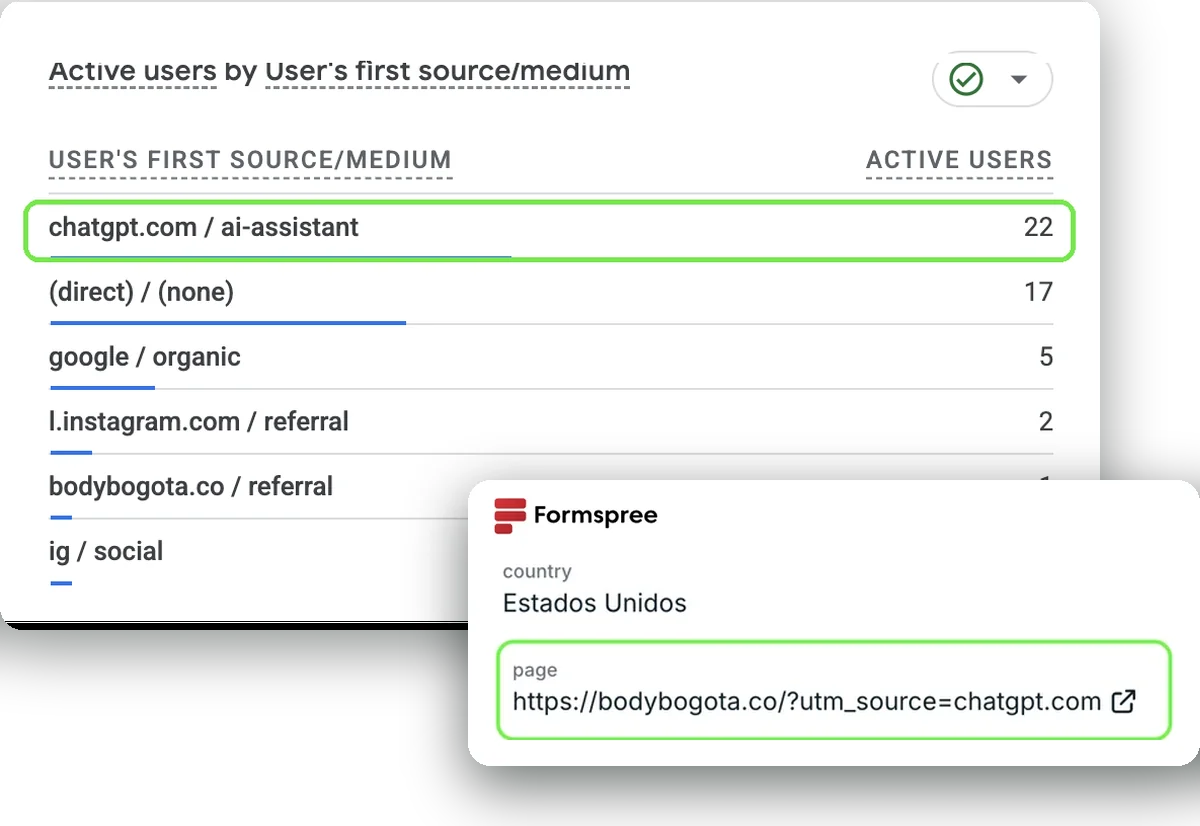
Task: Click the 'country' field label
Action: (x=537, y=572)
